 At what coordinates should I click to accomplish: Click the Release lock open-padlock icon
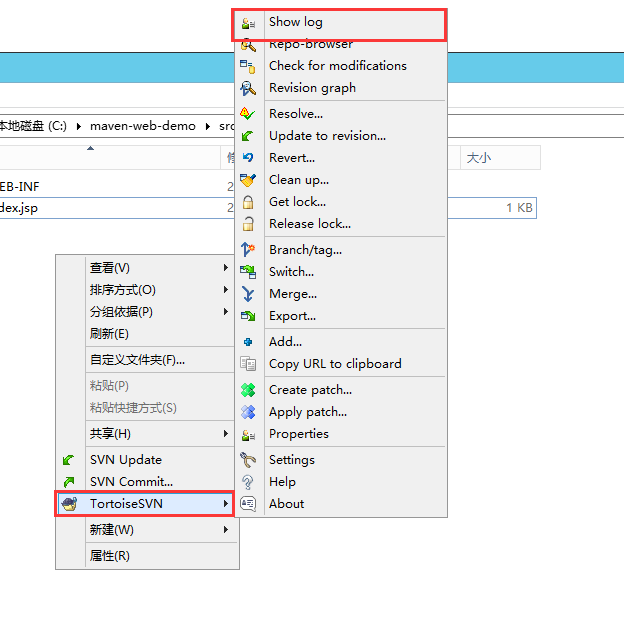(x=248, y=224)
